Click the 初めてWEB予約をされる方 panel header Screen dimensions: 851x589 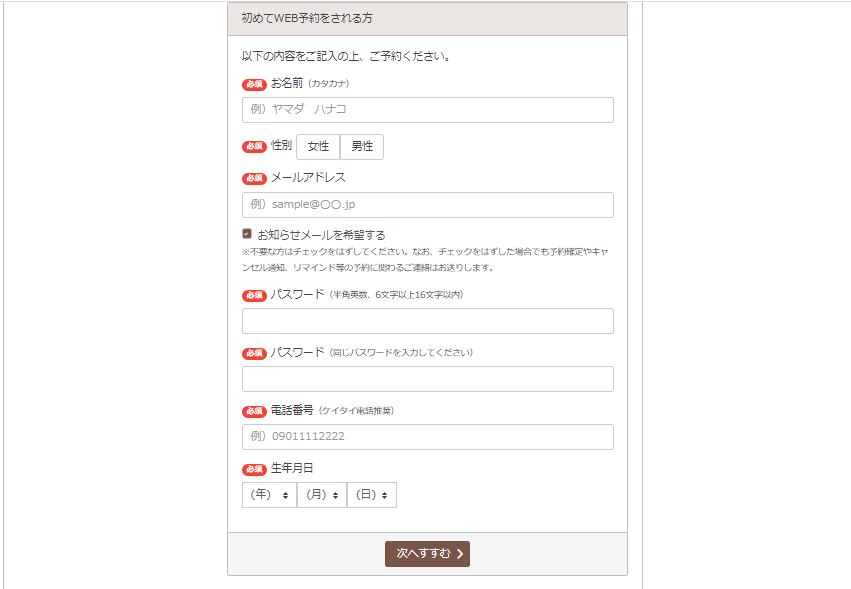tap(427, 18)
